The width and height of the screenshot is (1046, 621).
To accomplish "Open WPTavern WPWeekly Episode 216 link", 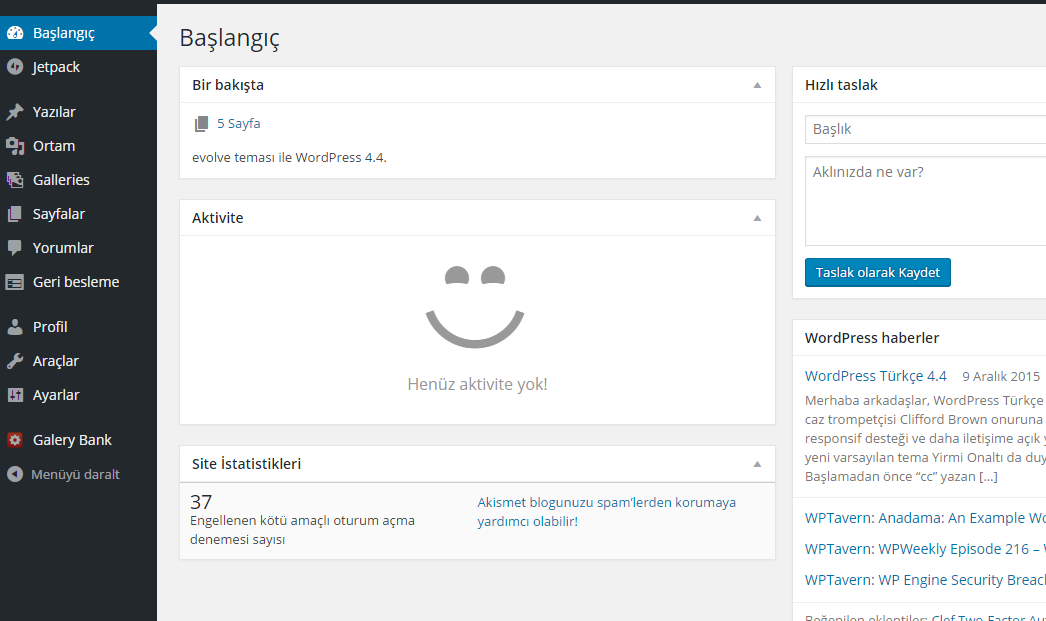I will tap(925, 549).
